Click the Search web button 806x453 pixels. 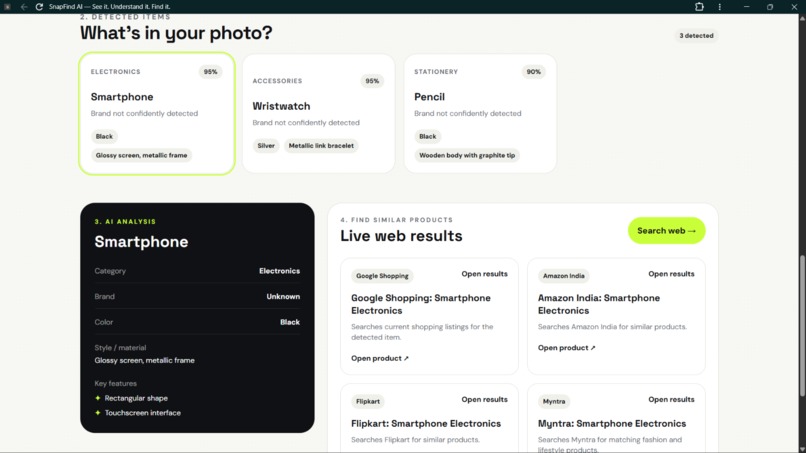[x=666, y=231]
